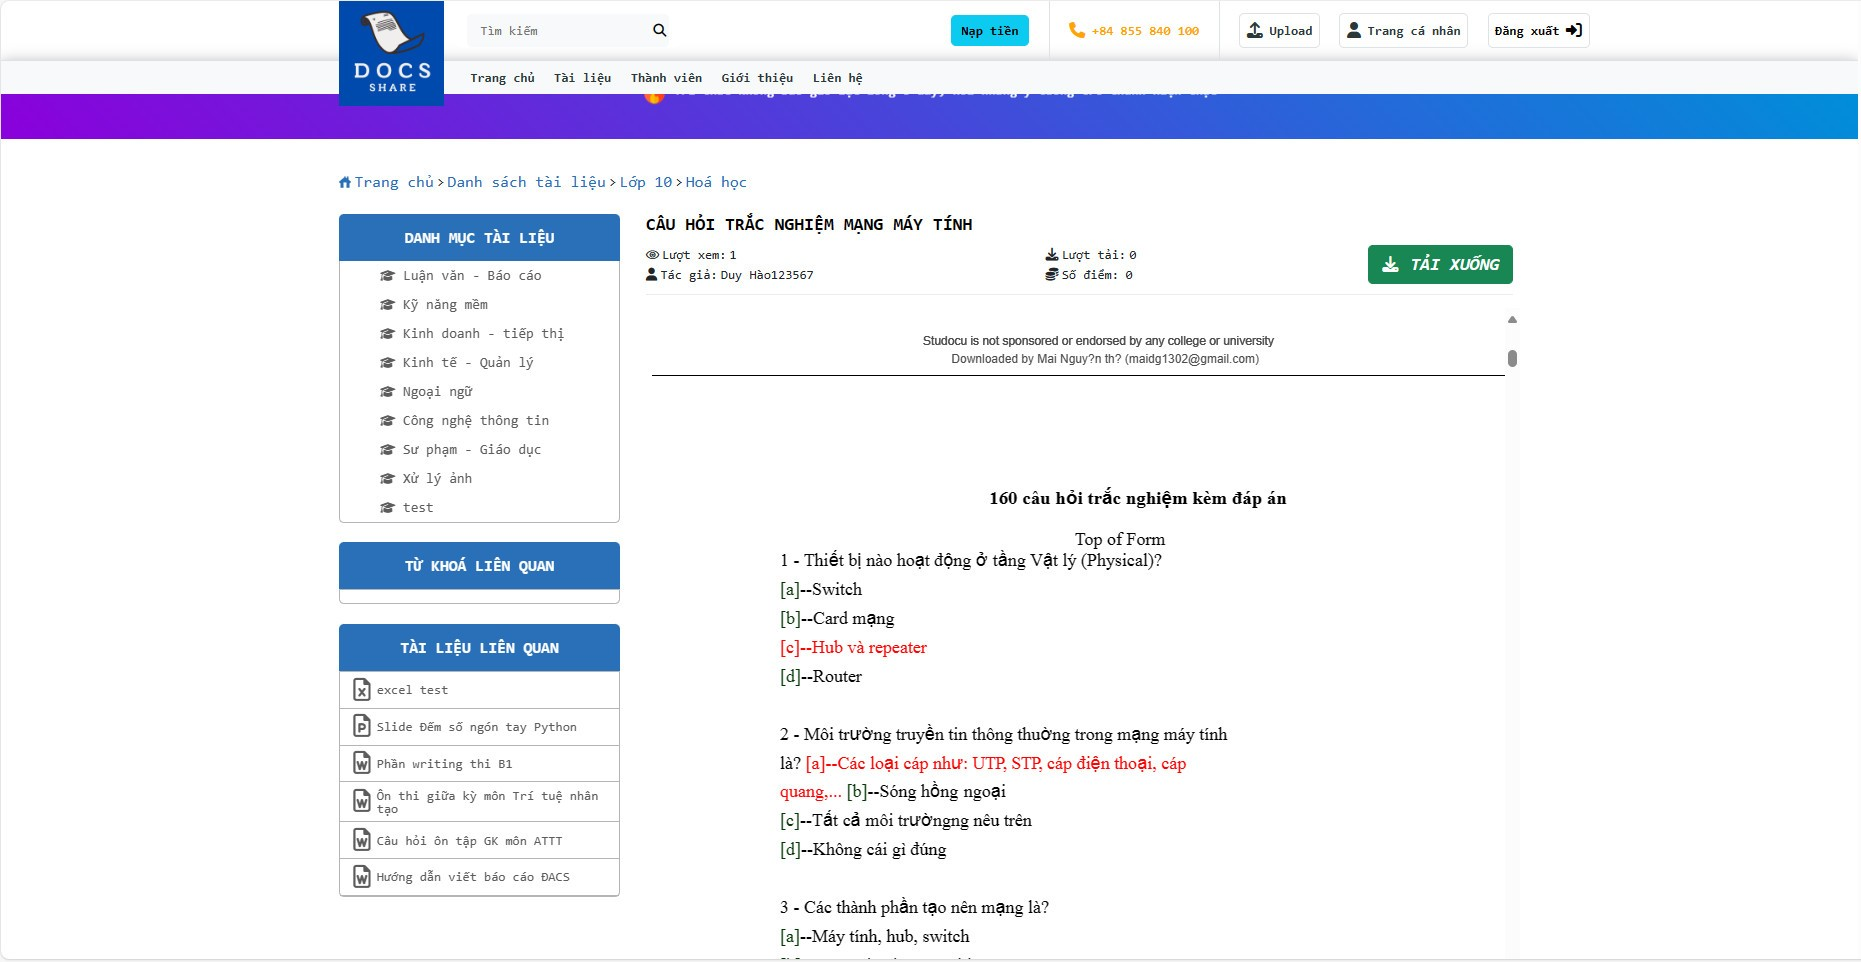Click the Word icon for Ôn thi giữa kỳ
Image resolution: width=1861 pixels, height=962 pixels.
[362, 802]
